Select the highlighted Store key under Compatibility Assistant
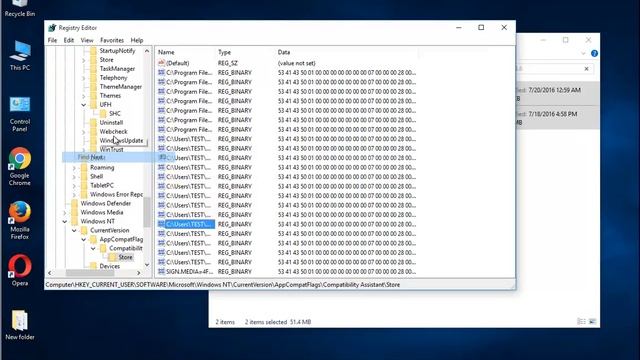This screenshot has width=640, height=360. [125, 257]
